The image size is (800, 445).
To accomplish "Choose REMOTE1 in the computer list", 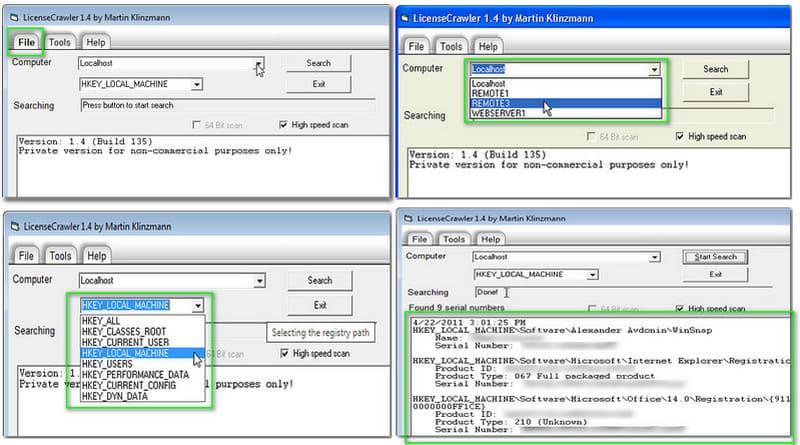I will (565, 93).
